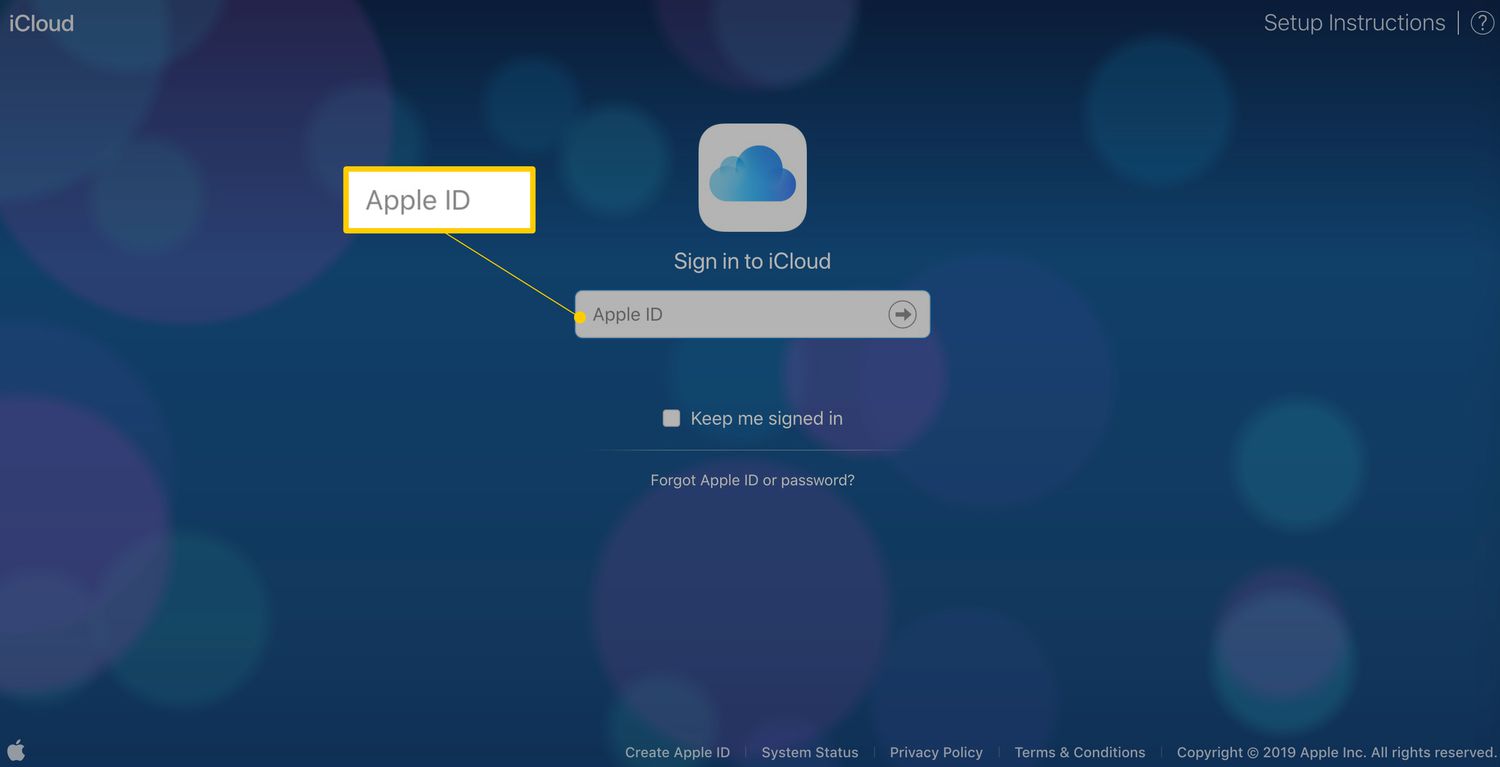Click the iCloud wordmark at top left
1500x767 pixels.
click(x=41, y=23)
